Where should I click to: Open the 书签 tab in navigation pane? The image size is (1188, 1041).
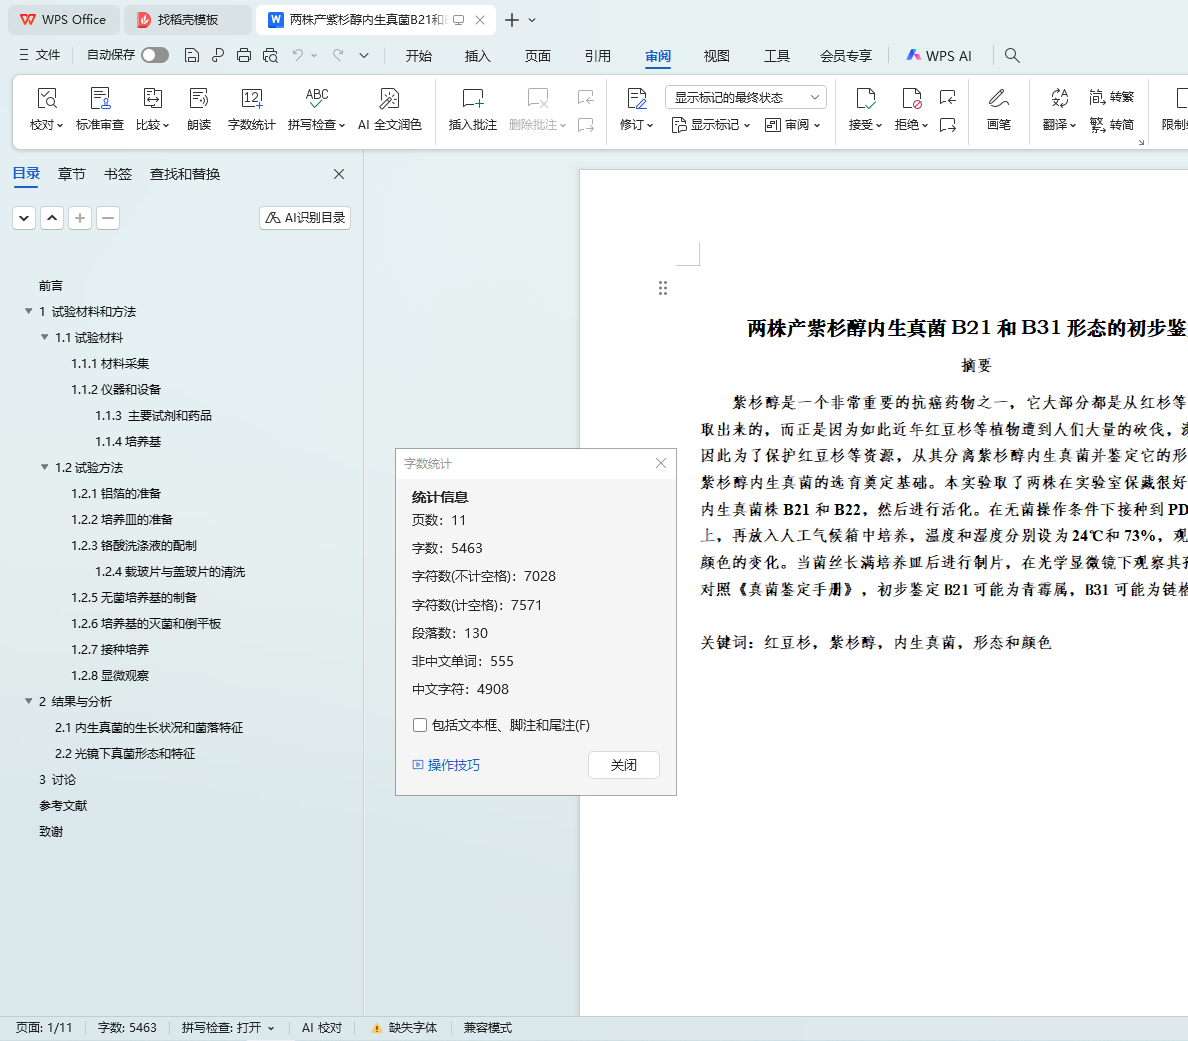pos(118,174)
